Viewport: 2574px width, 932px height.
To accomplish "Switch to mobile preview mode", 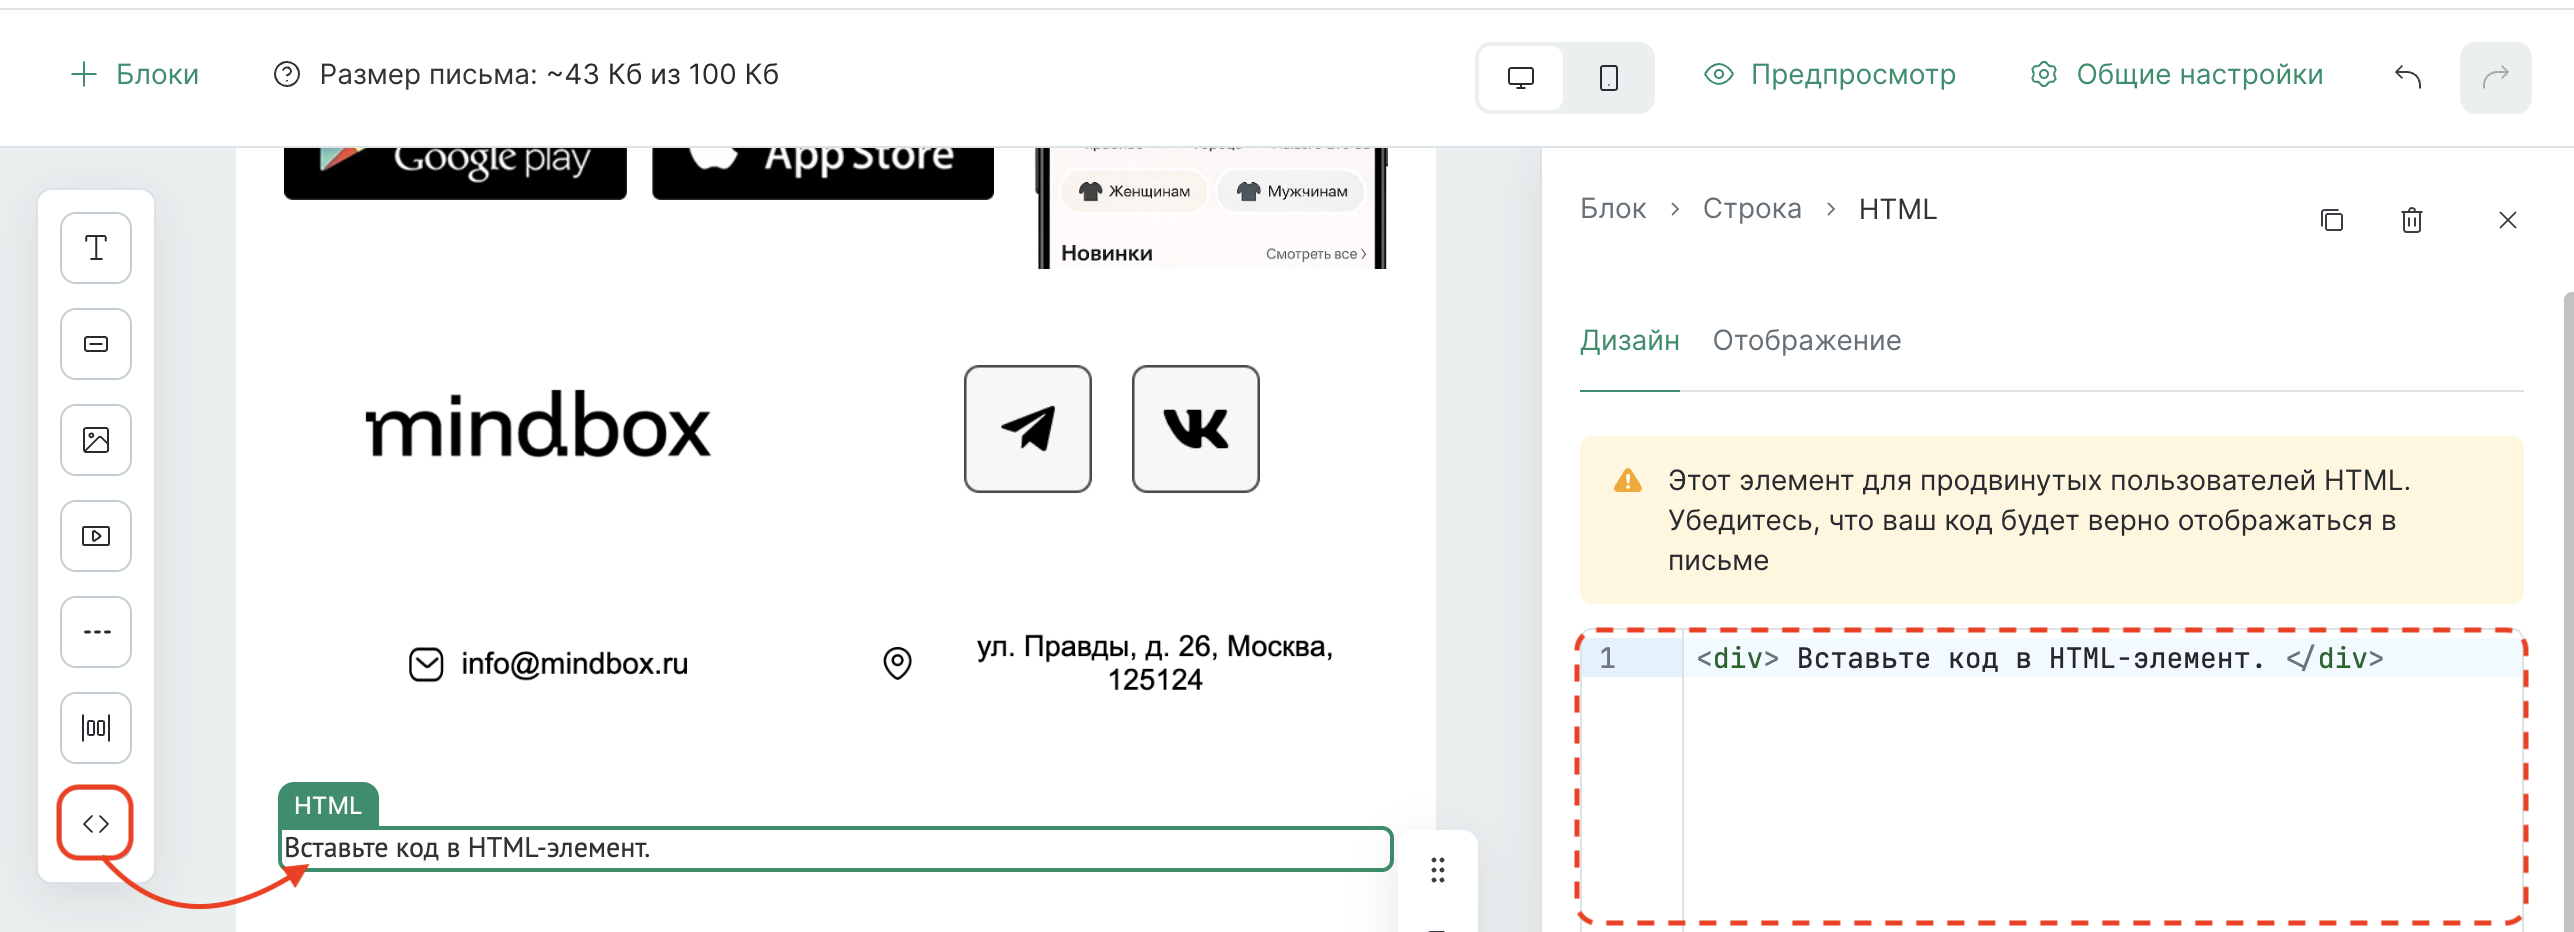I will 1608,78.
